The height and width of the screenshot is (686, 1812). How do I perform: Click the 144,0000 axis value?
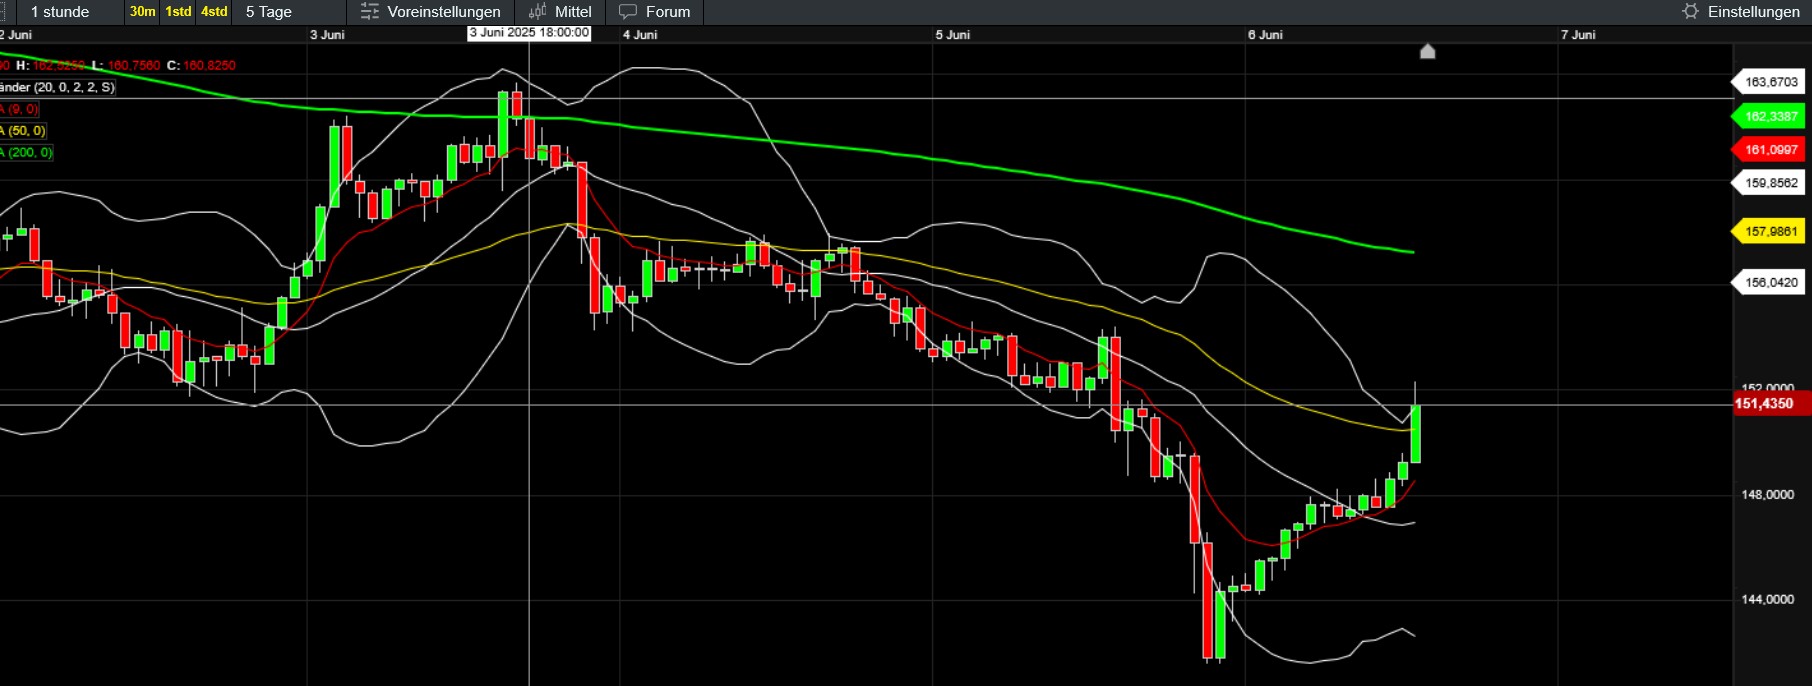tap(1768, 599)
